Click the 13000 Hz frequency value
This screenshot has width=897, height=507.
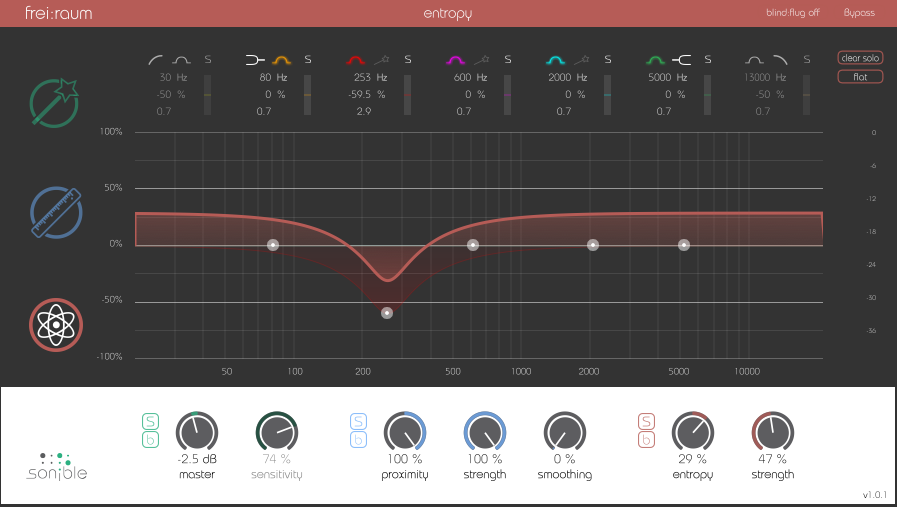[765, 77]
